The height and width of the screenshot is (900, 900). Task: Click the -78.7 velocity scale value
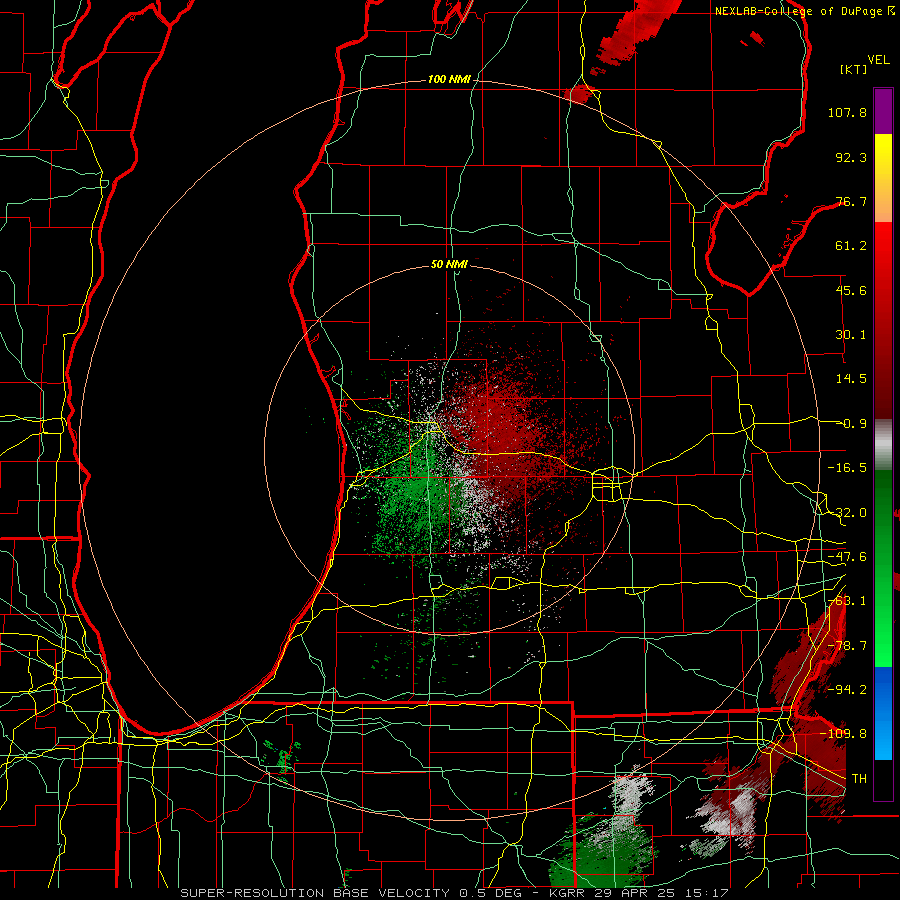coord(847,646)
